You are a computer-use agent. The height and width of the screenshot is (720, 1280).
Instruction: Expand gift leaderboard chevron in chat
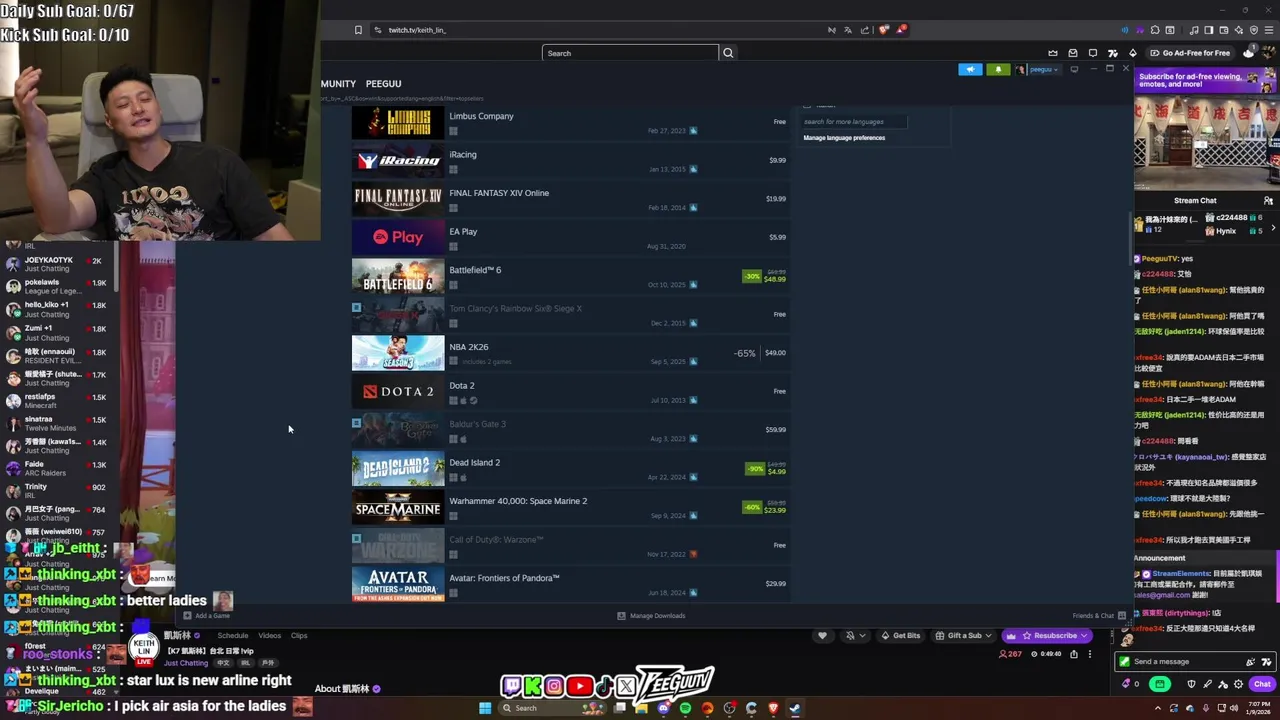(x=1273, y=230)
